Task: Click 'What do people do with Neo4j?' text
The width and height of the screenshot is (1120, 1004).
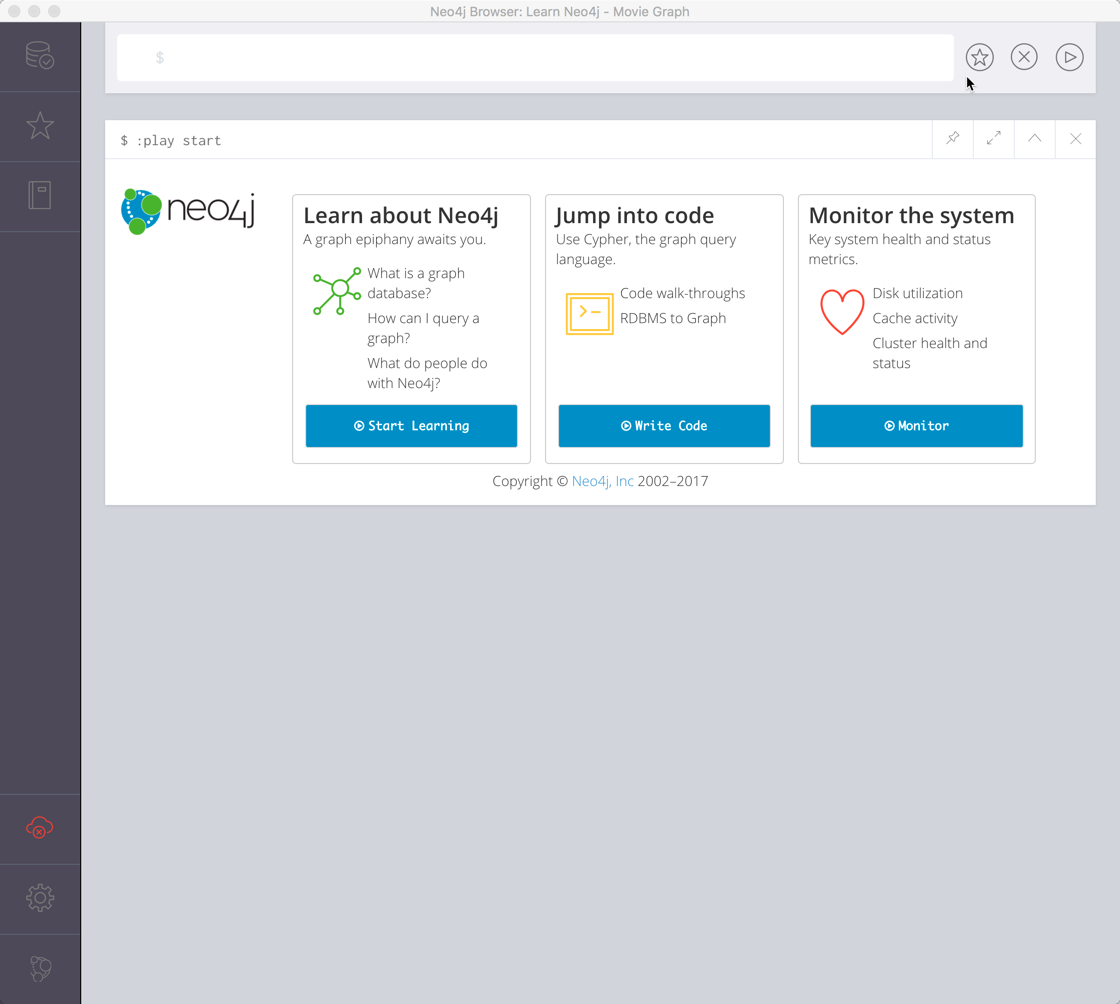Action: (427, 373)
